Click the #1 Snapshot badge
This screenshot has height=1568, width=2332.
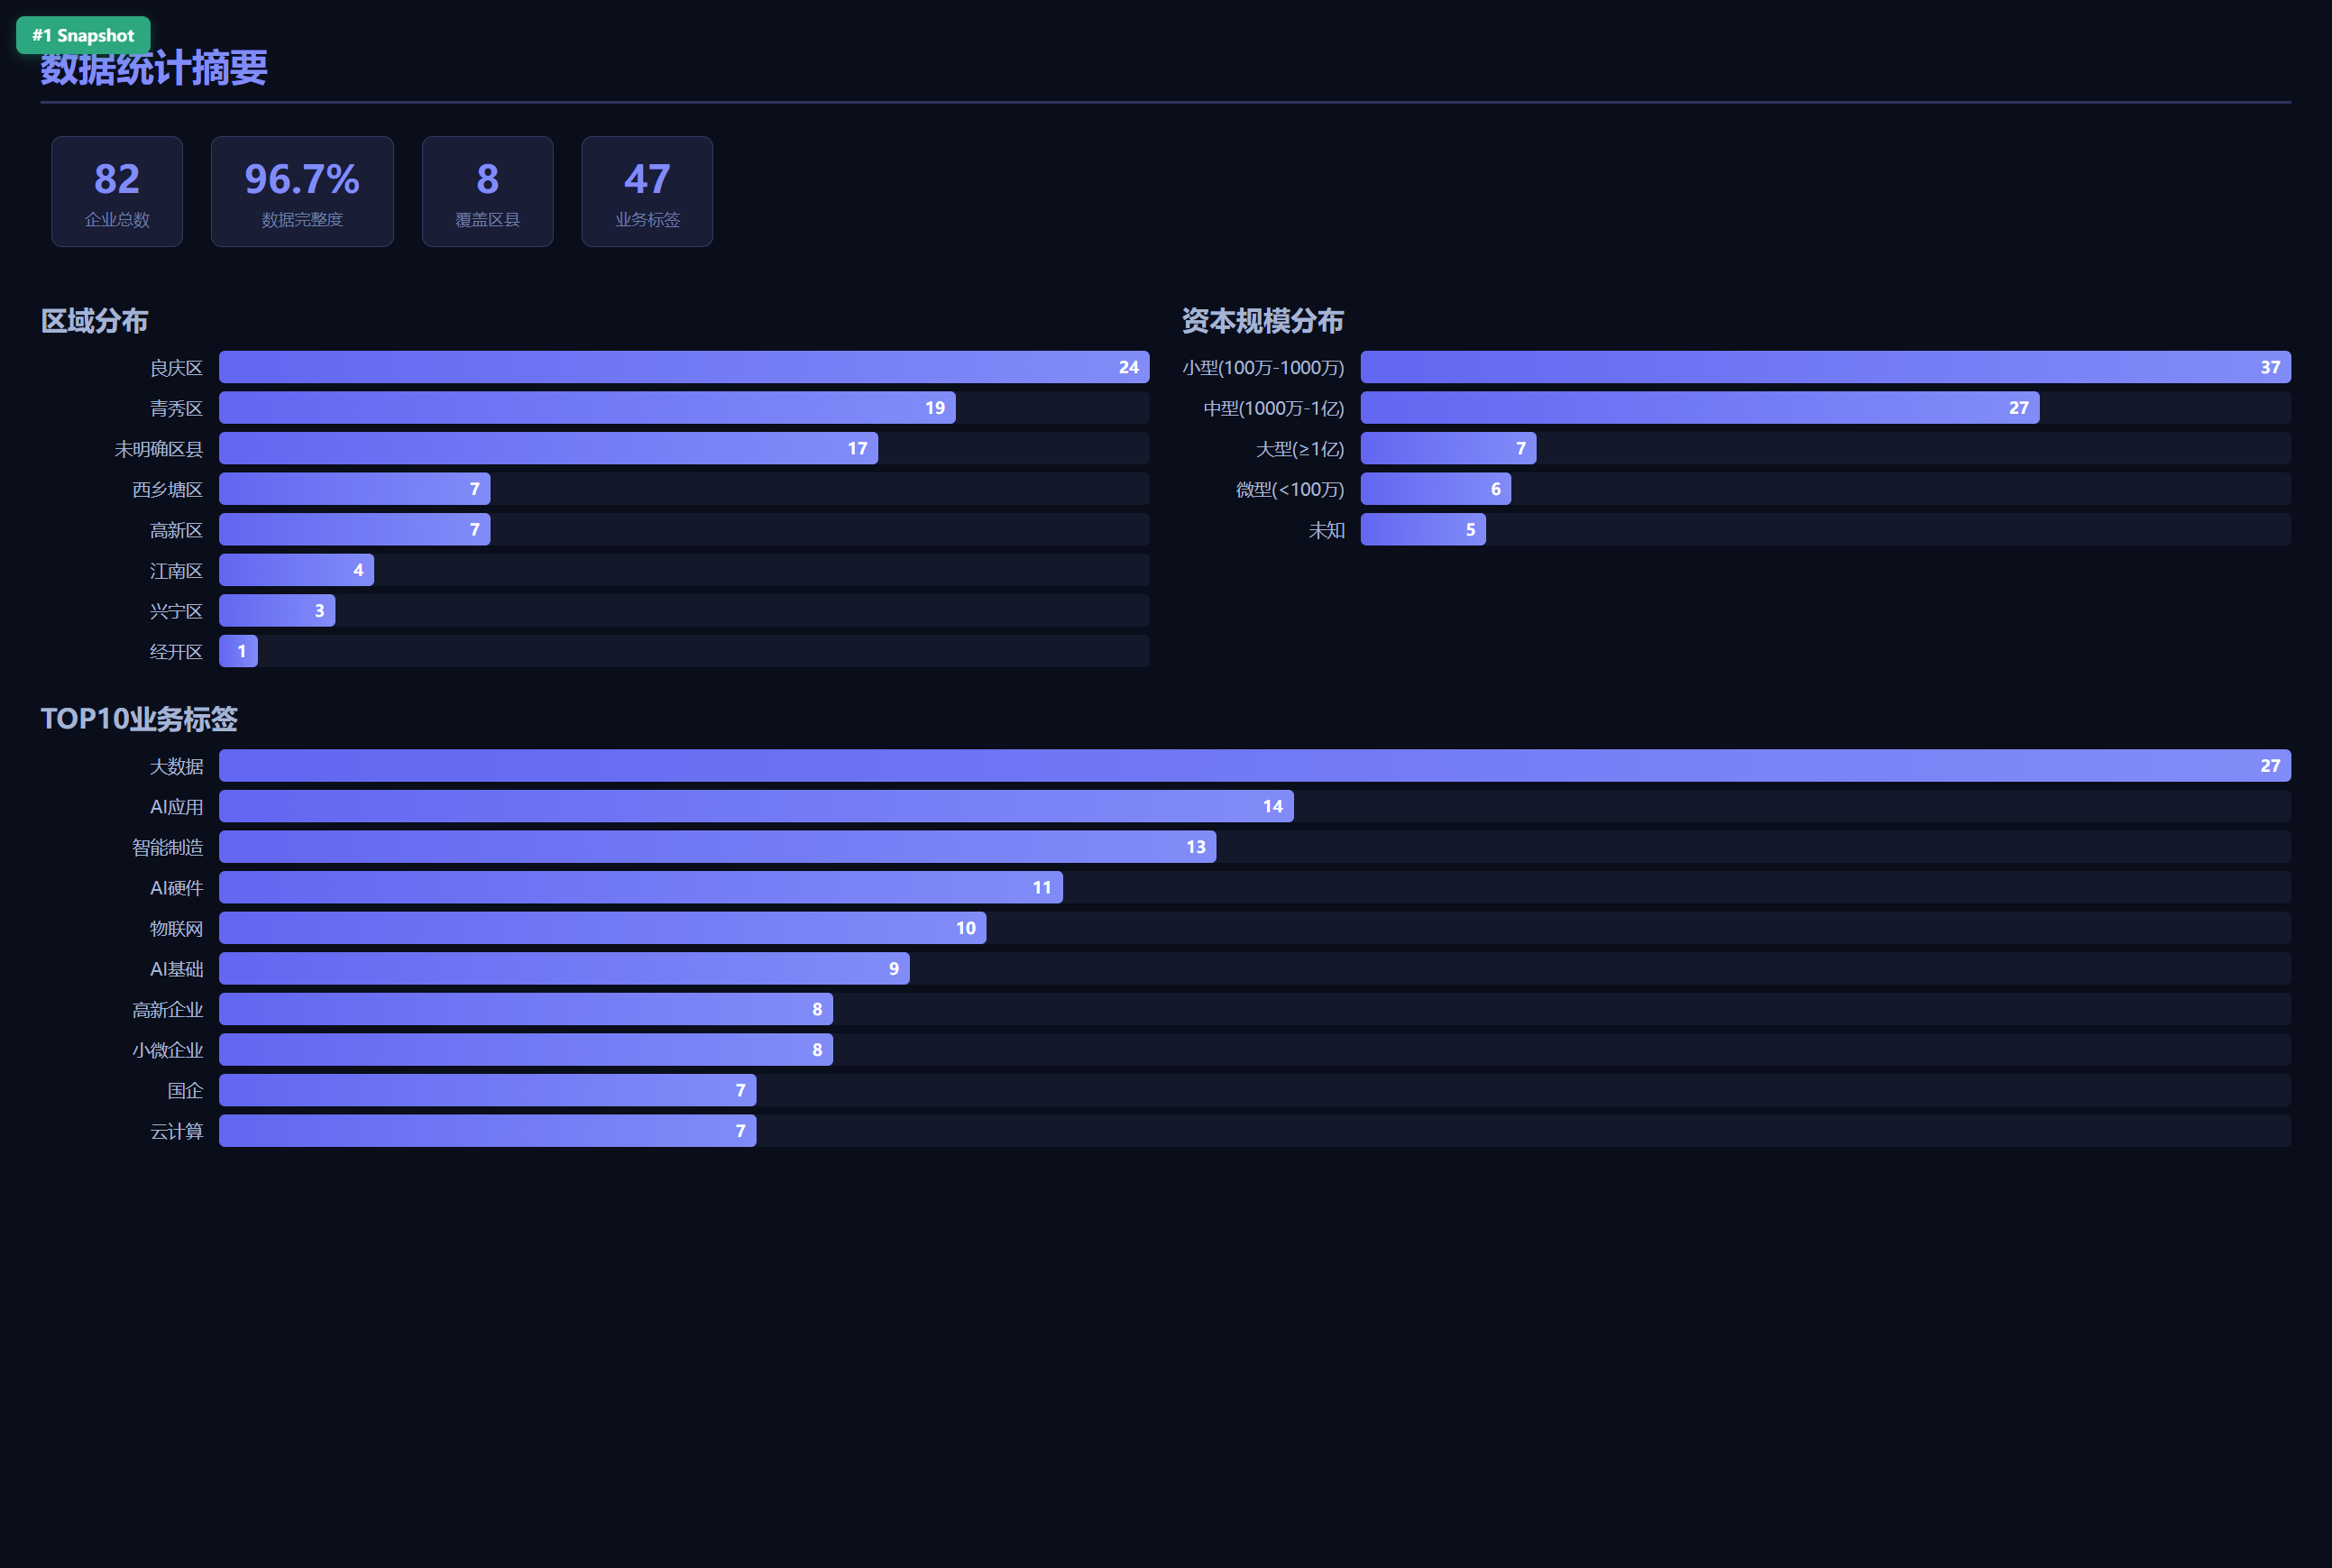click(83, 35)
